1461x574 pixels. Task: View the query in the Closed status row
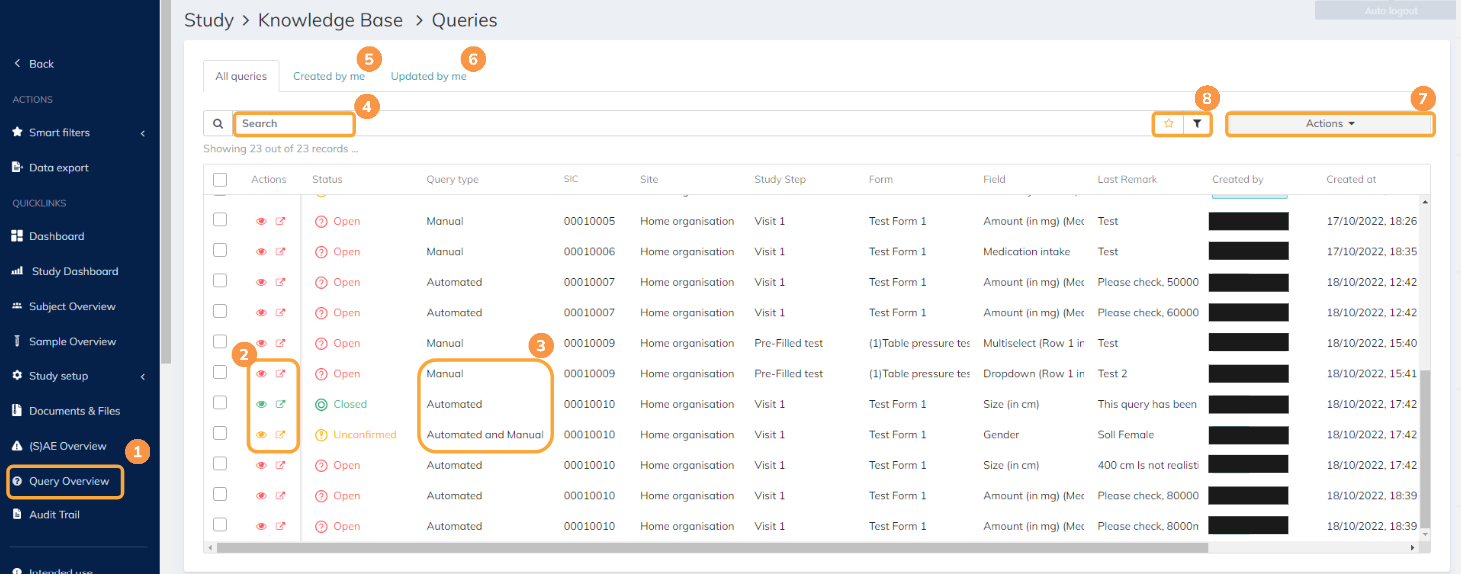coord(261,404)
